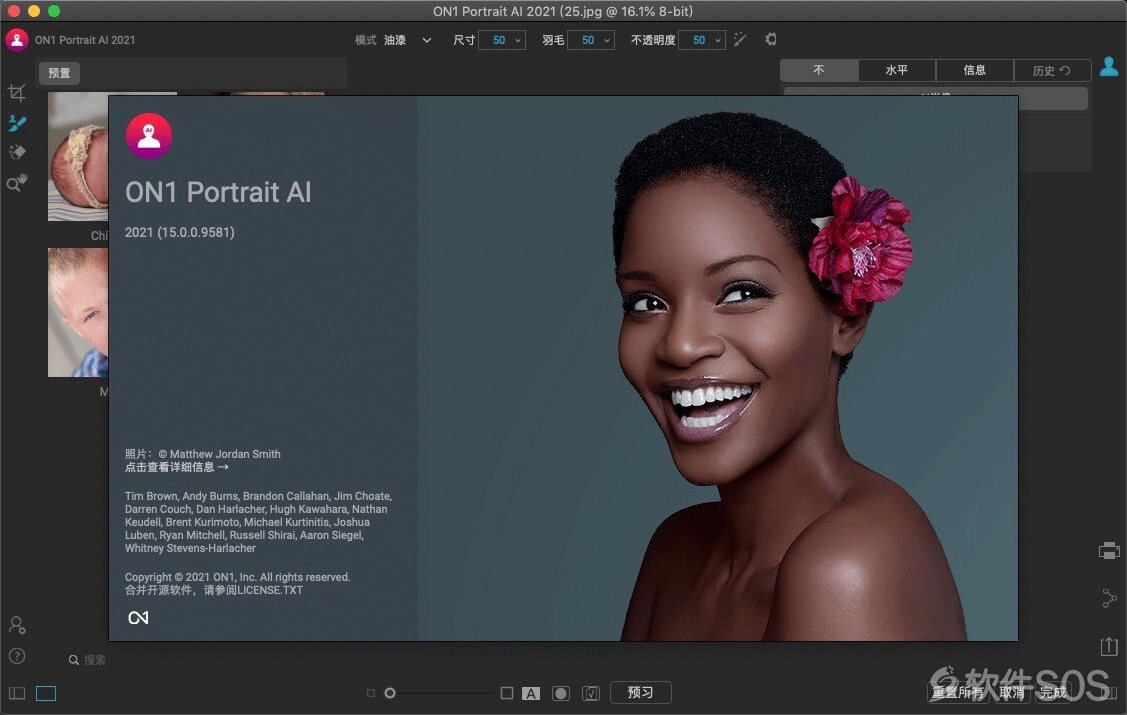Click the pink Portrait AI logo in splash

click(x=149, y=136)
